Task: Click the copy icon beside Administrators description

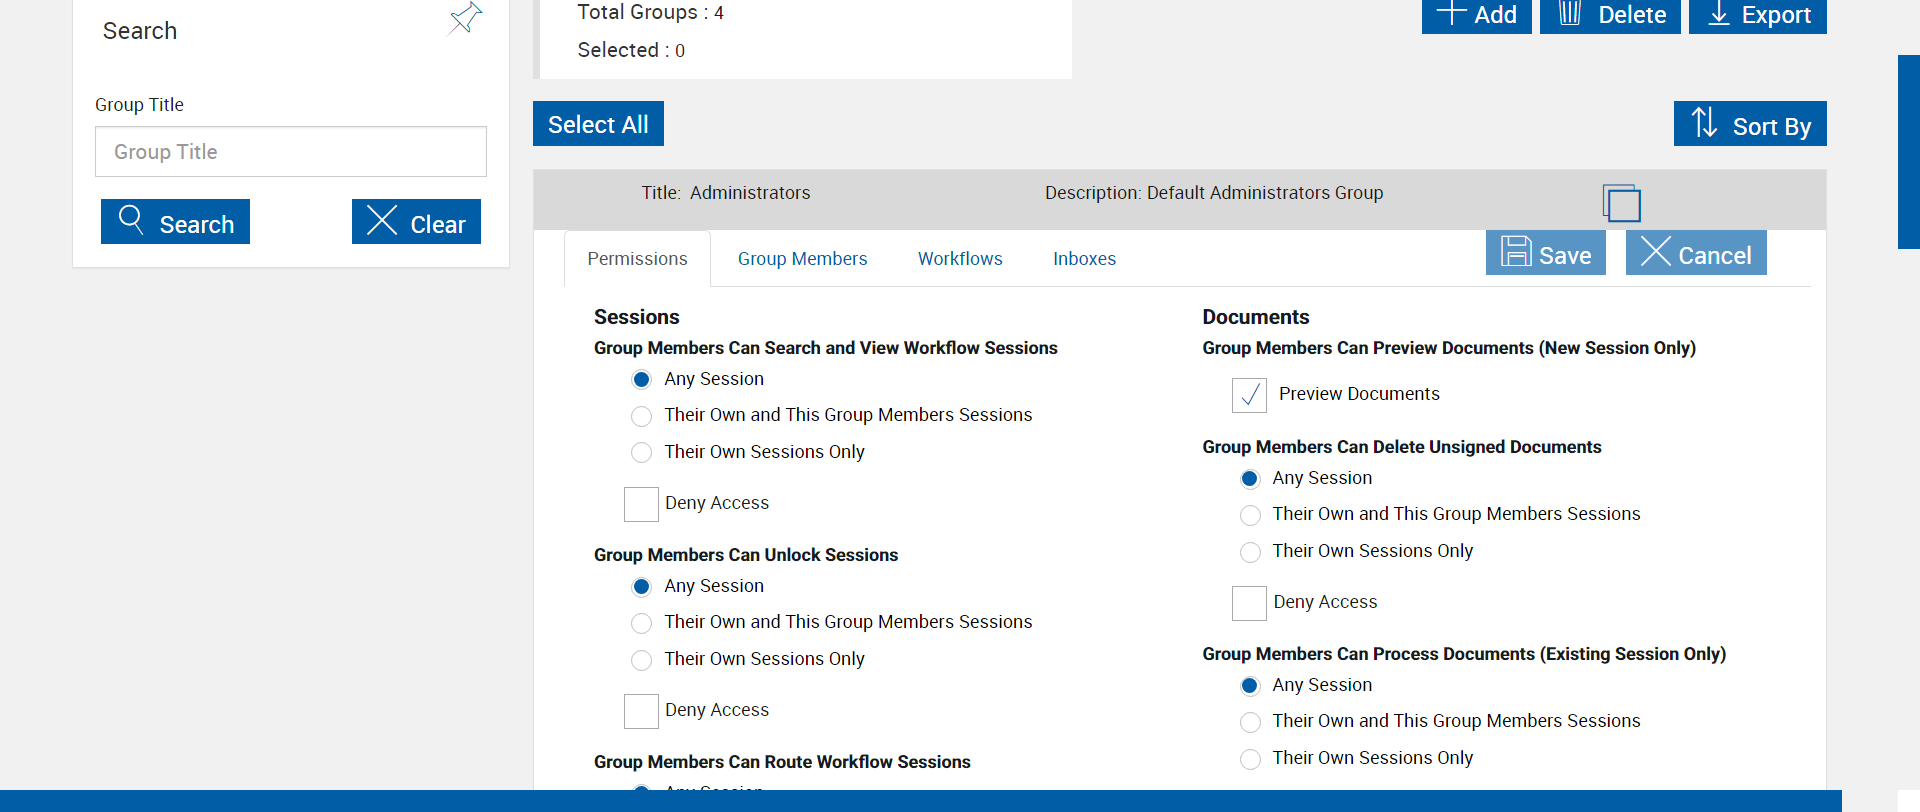Action: [x=1621, y=203]
